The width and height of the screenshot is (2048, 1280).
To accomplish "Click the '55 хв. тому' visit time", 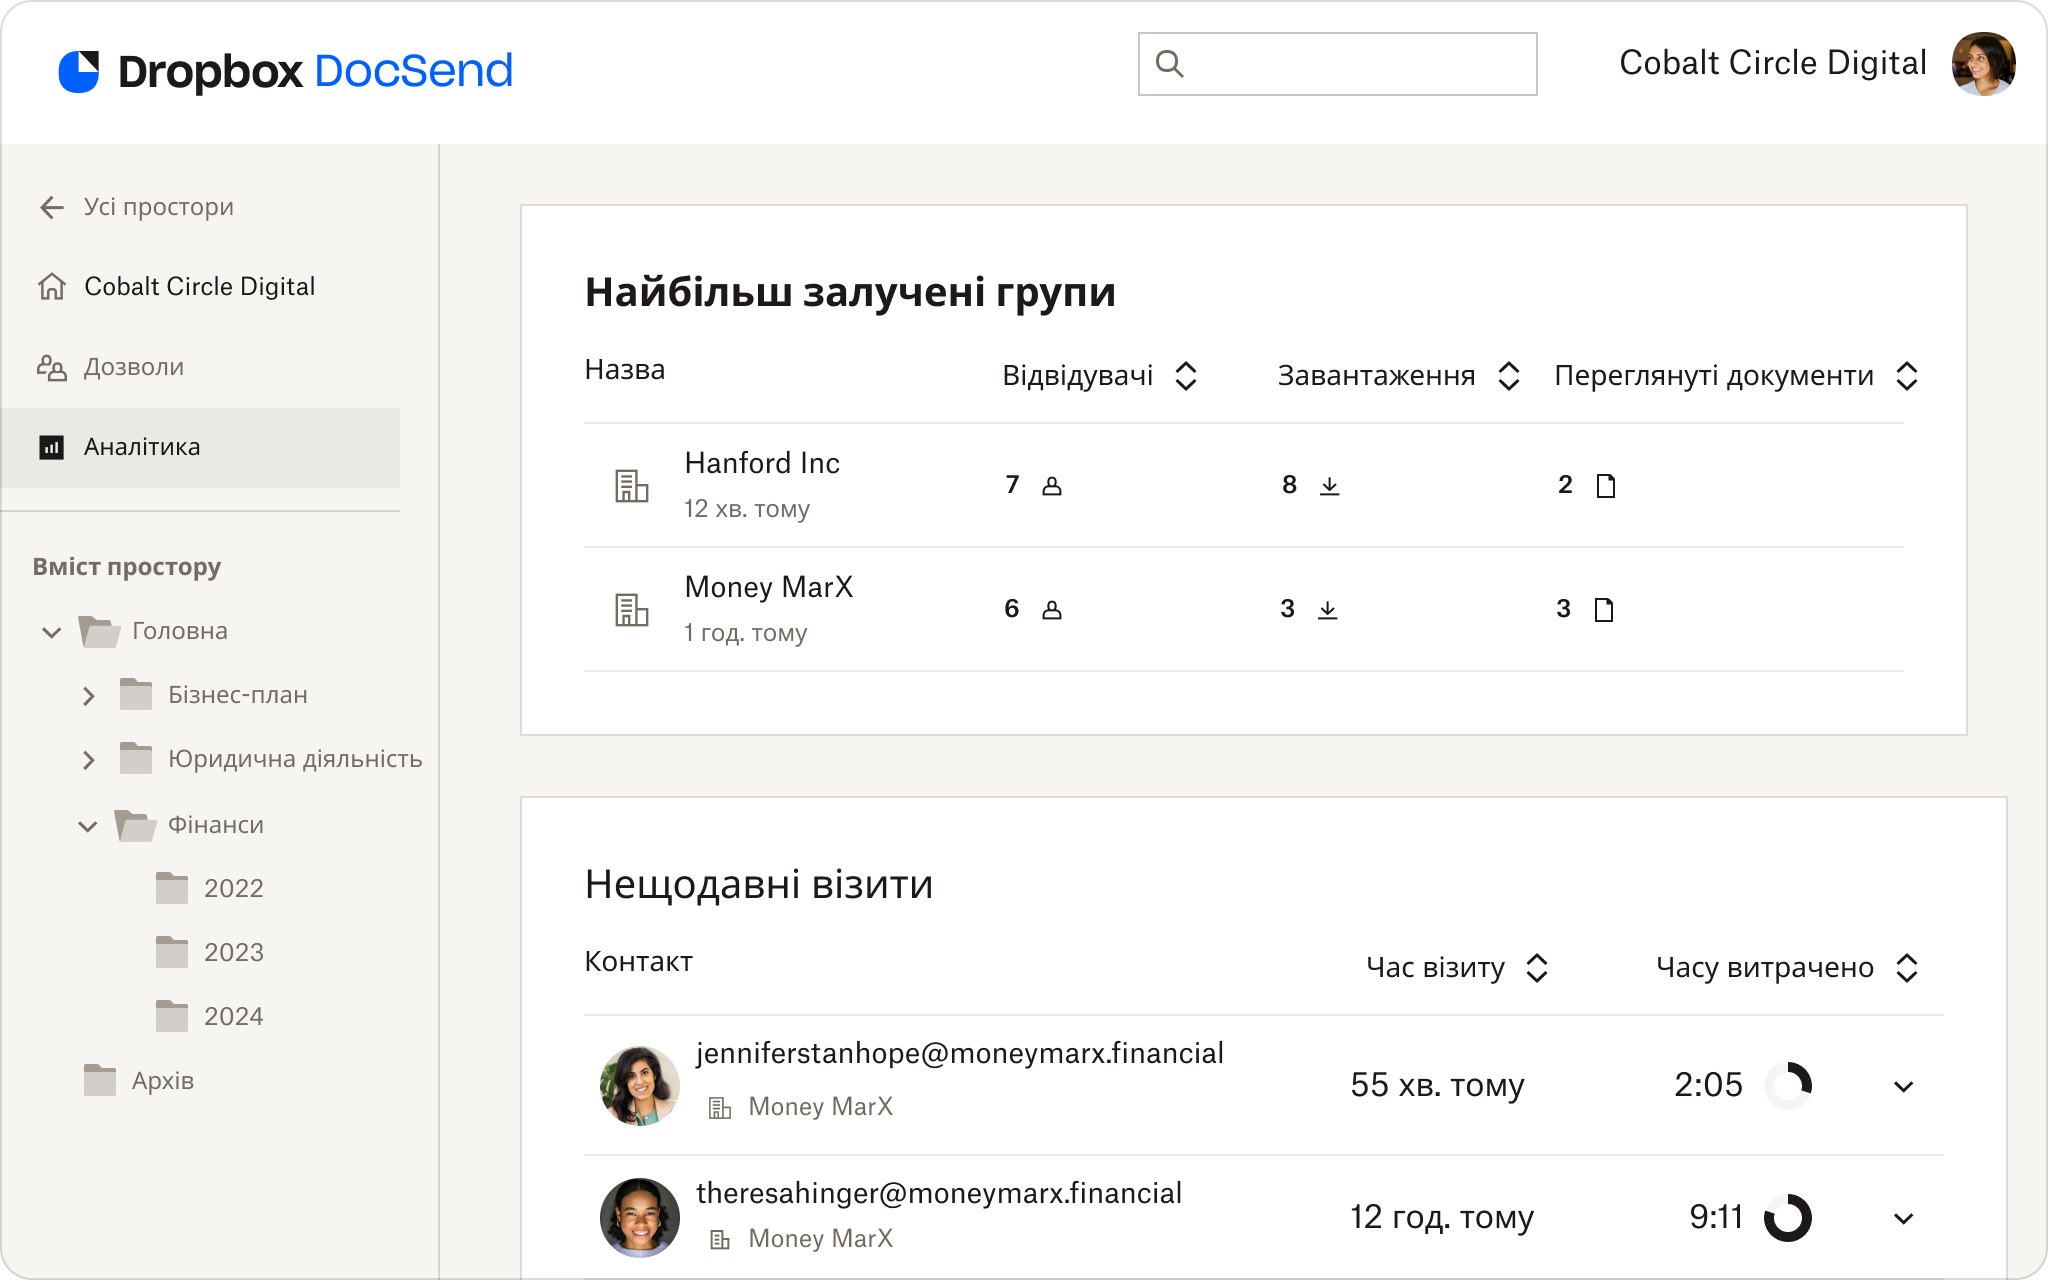I will pyautogui.click(x=1437, y=1085).
